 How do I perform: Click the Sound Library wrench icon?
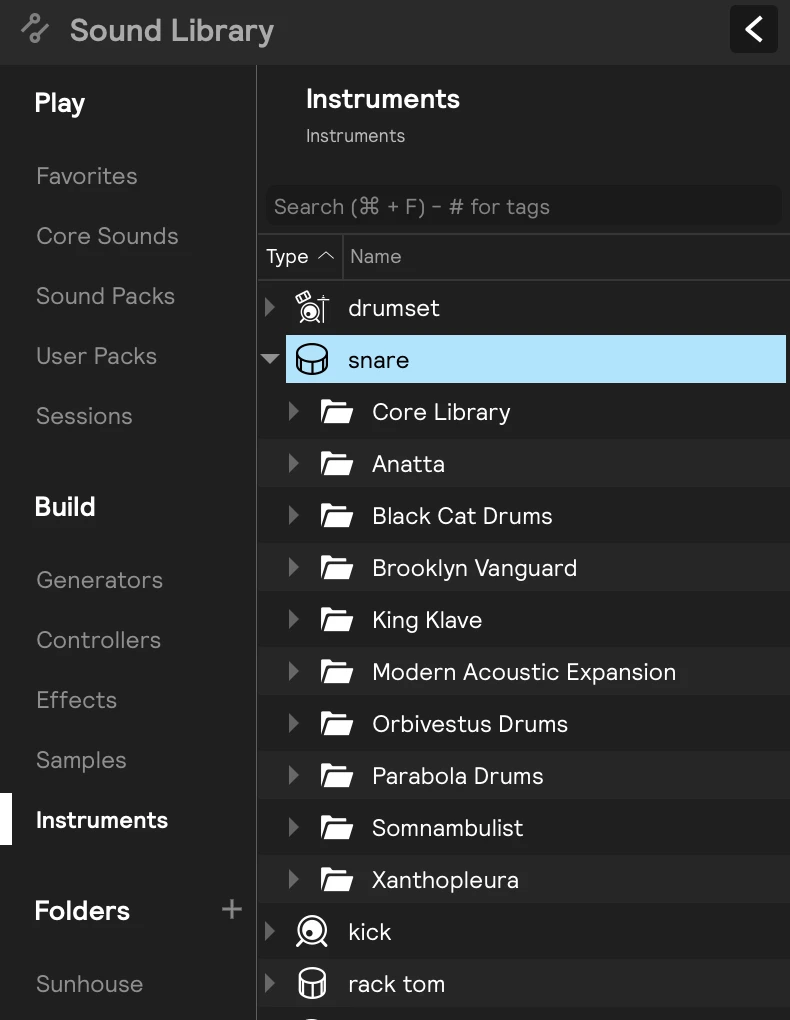35,29
